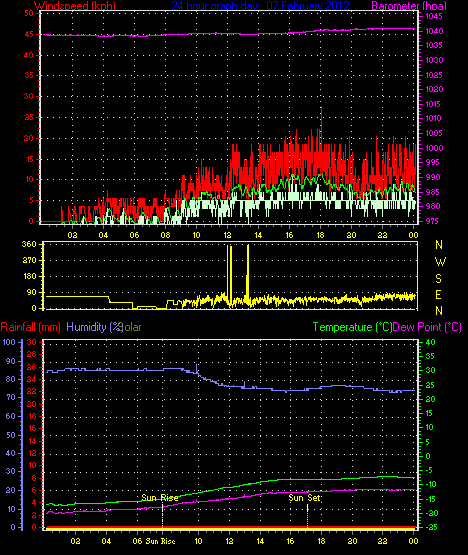The height and width of the screenshot is (555, 468).
Task: Click the "1040" barometer axis value
Action: click(434, 31)
